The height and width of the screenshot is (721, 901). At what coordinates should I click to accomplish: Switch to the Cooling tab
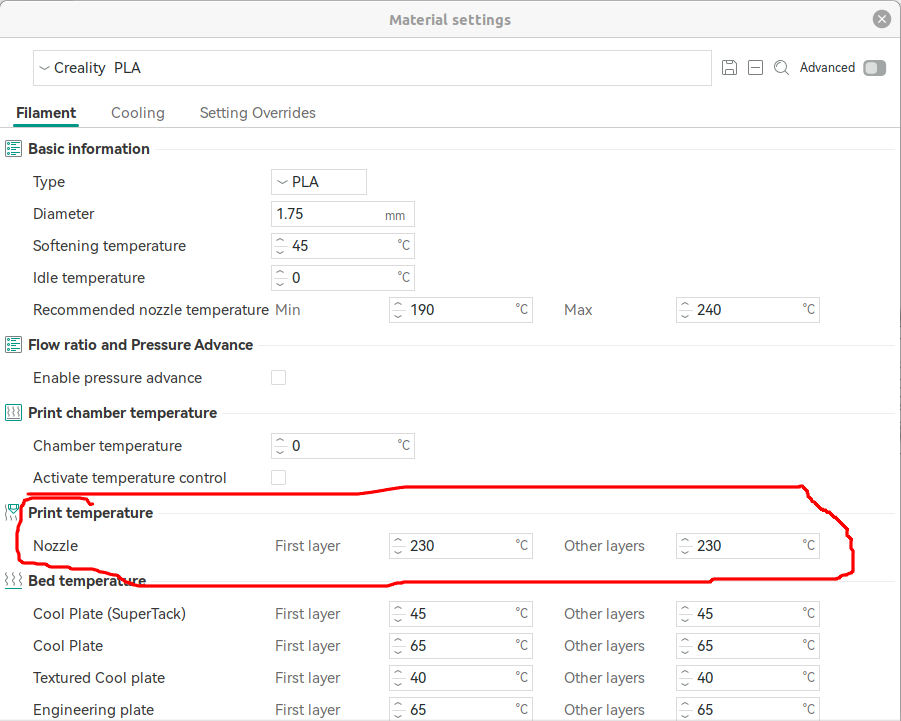tap(138, 113)
